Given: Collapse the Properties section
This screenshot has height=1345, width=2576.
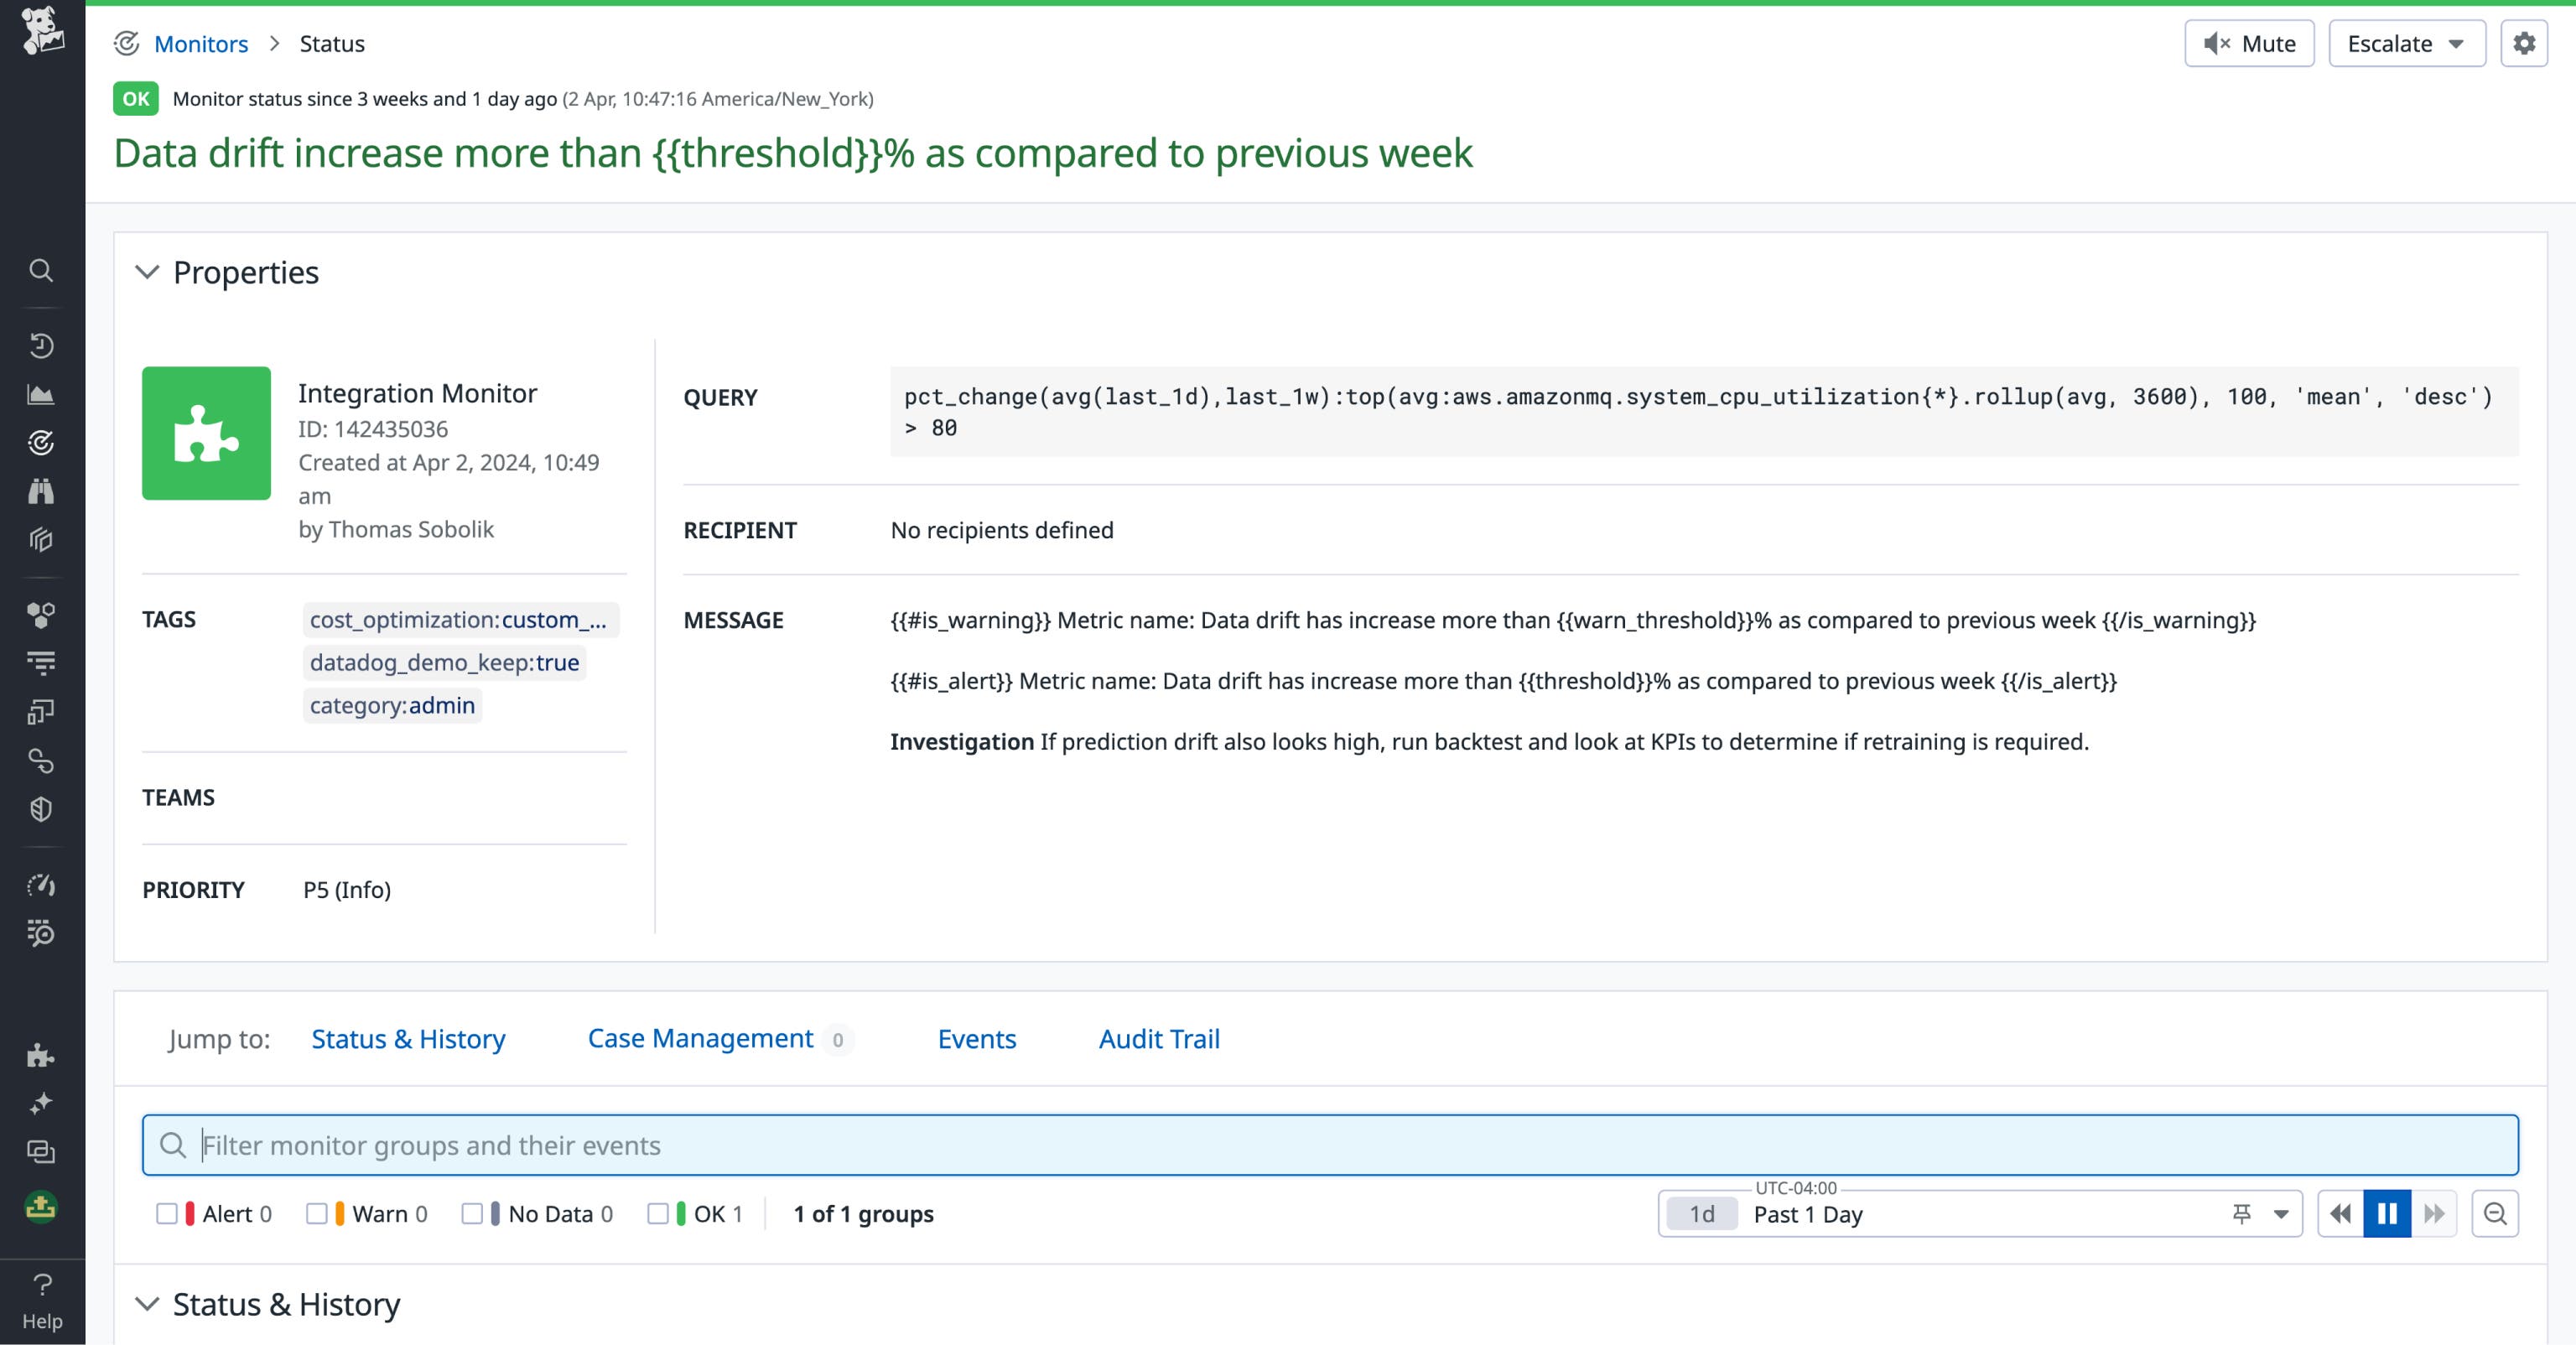Looking at the screenshot, I should tap(148, 271).
